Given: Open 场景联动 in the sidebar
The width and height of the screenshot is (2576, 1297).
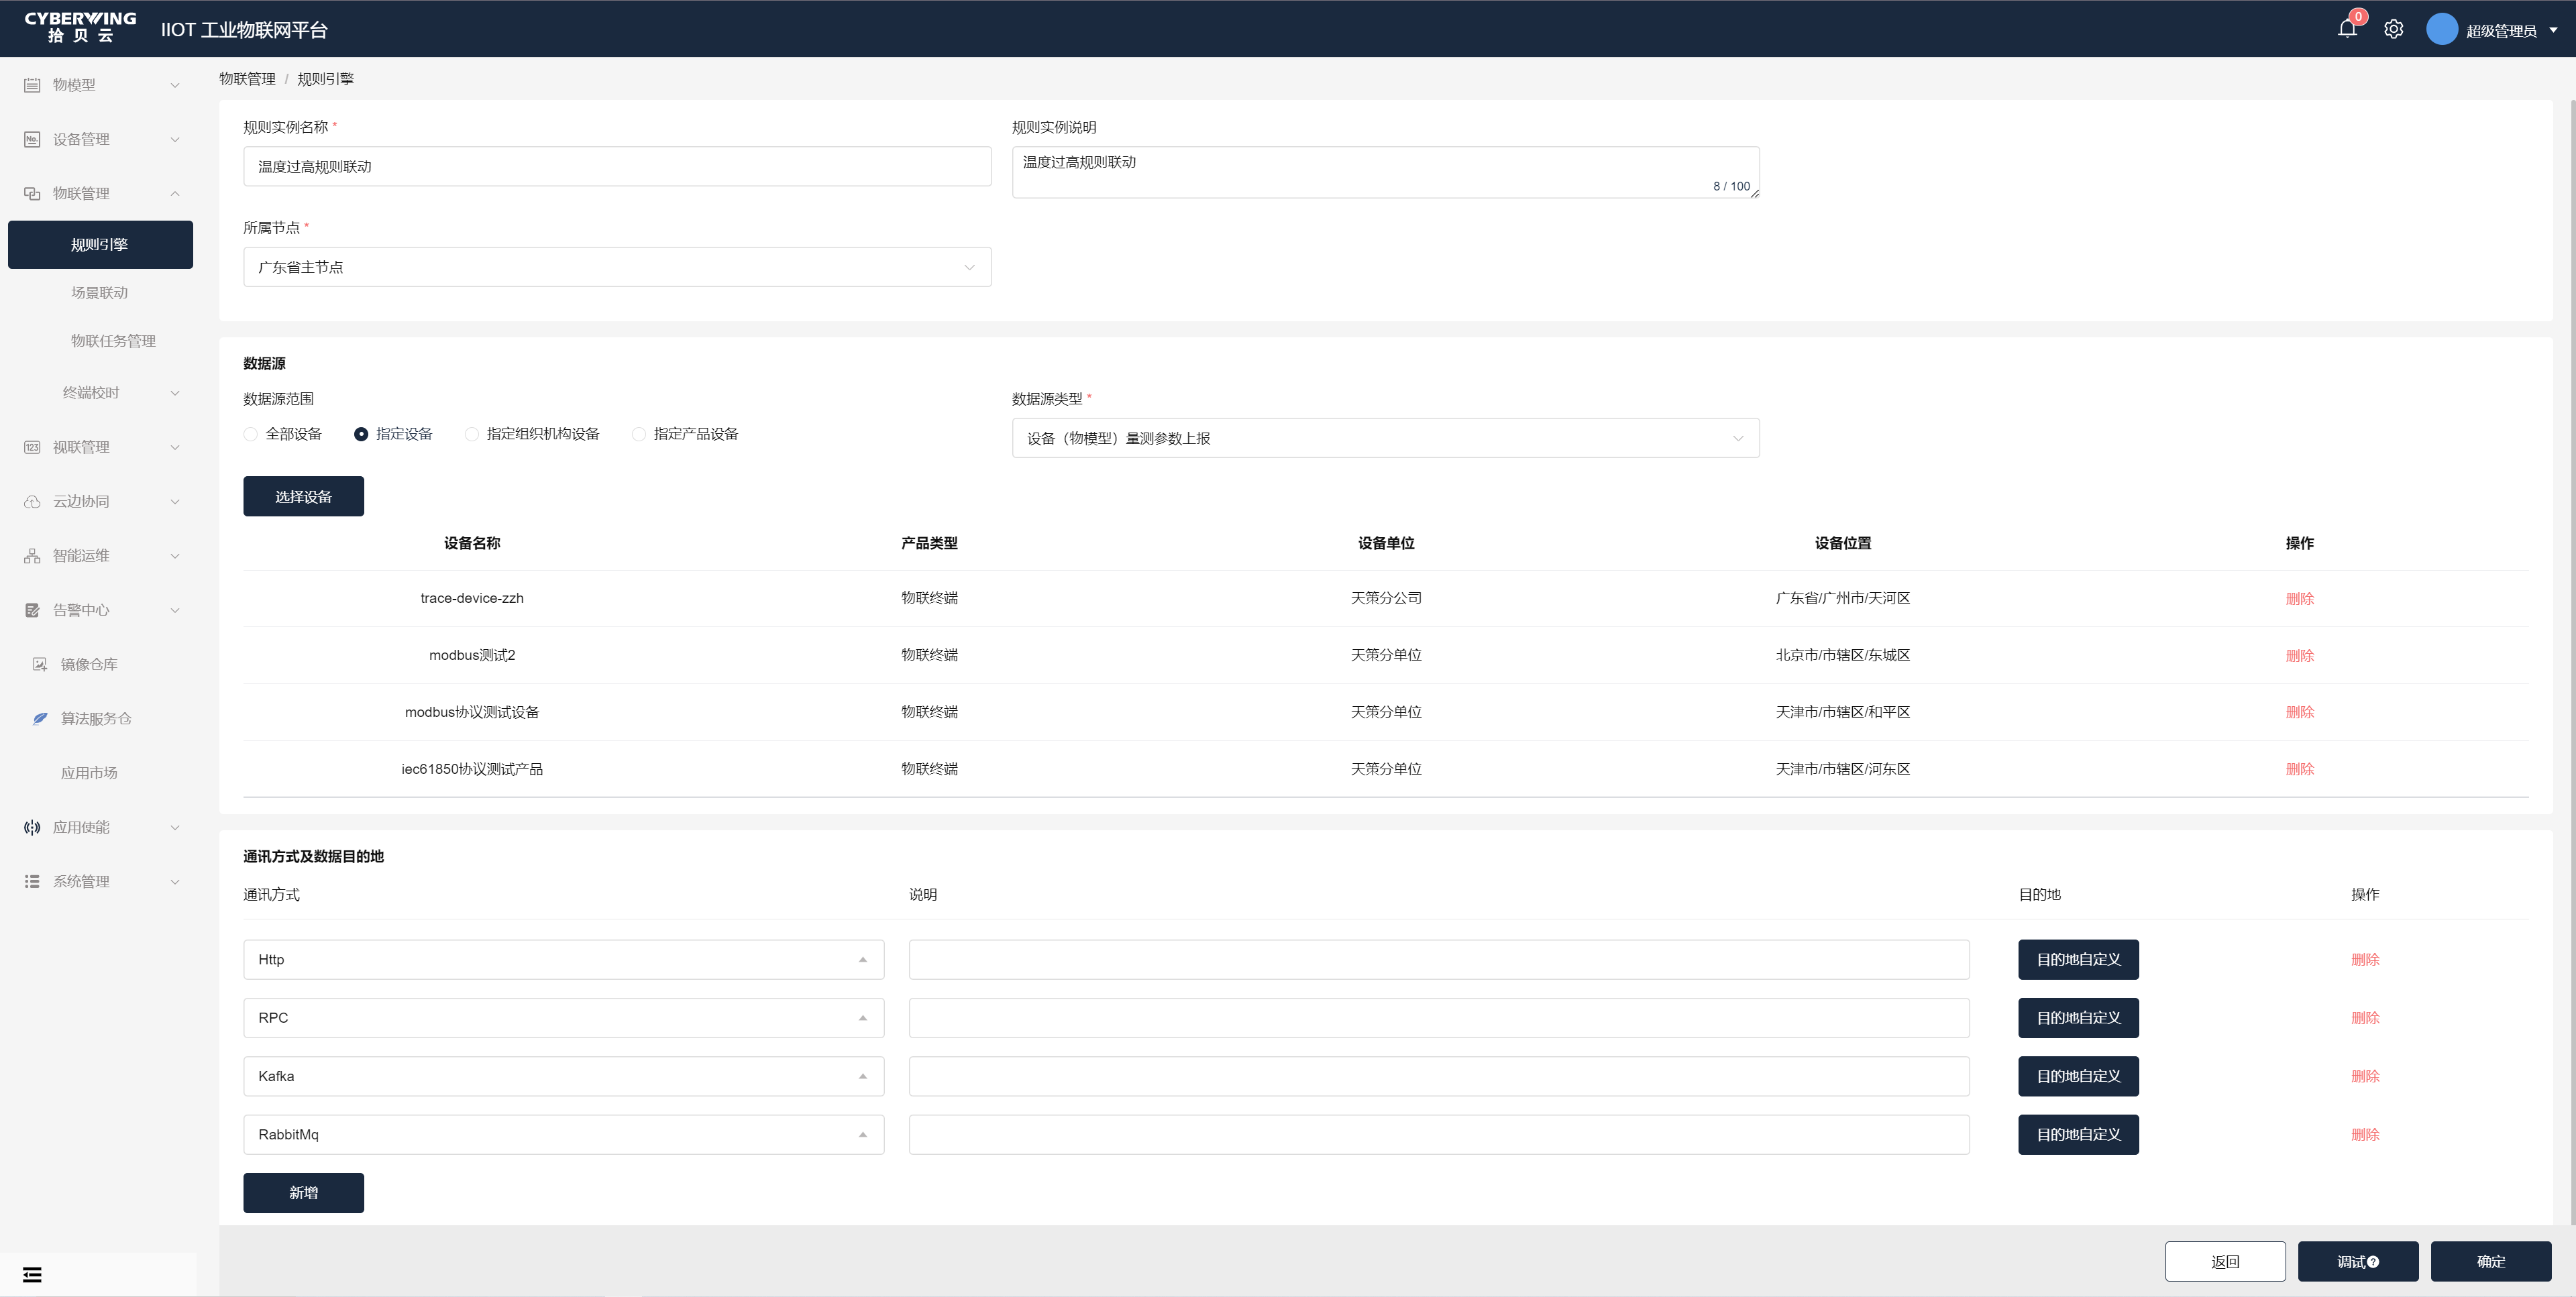Looking at the screenshot, I should coord(99,293).
